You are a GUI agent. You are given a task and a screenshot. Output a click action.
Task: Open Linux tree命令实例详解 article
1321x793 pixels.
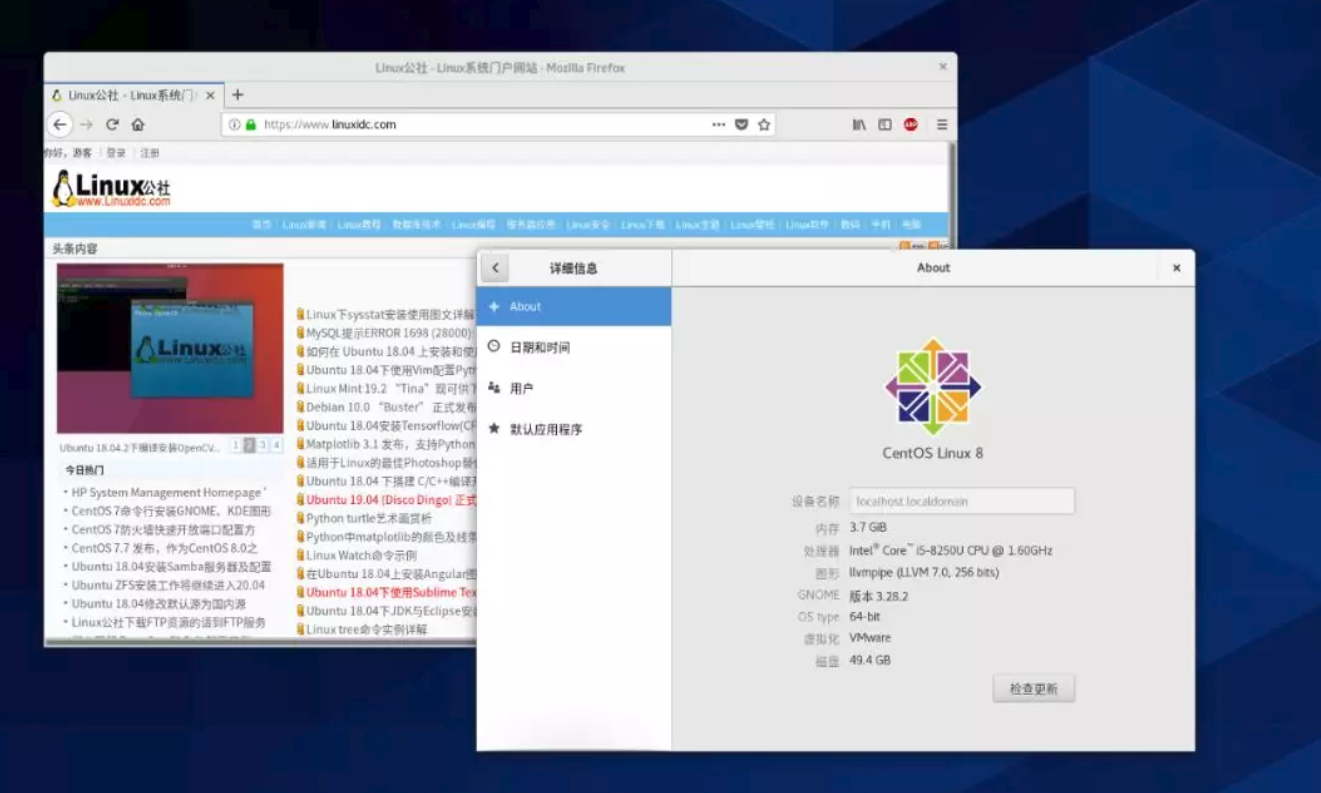pos(366,630)
